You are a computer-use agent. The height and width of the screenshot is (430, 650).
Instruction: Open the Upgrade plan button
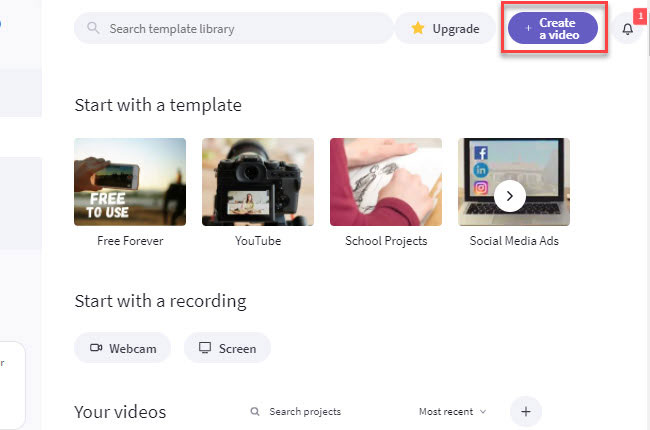(445, 29)
